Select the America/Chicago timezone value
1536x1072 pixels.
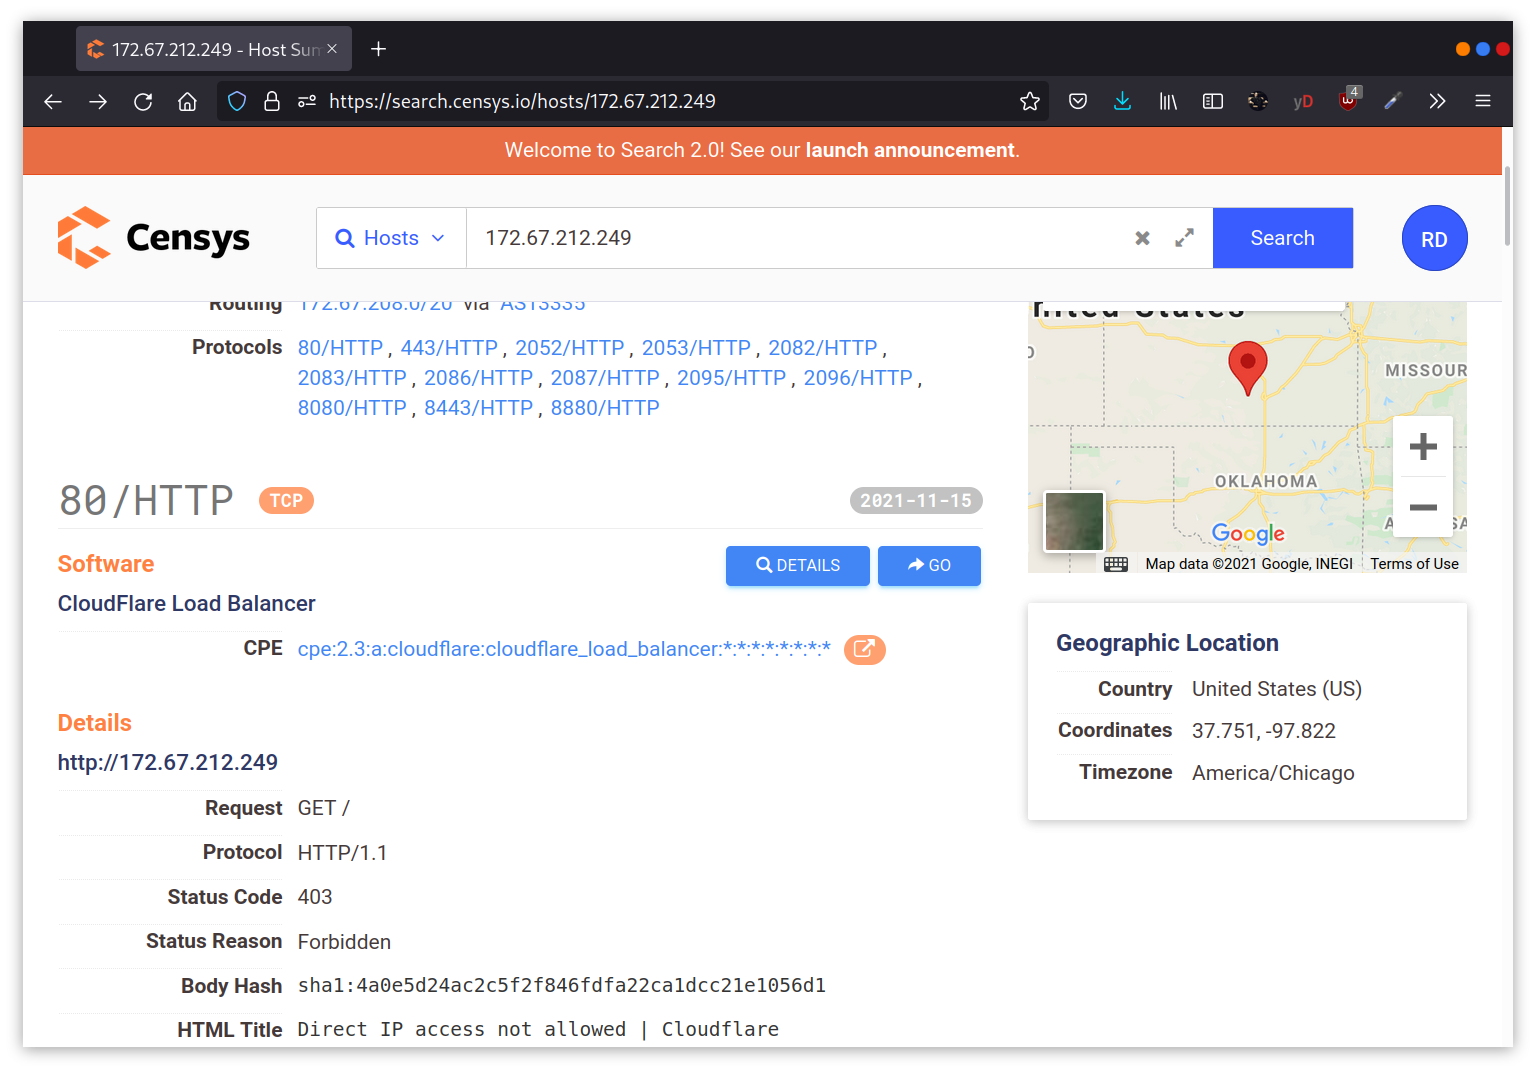pyautogui.click(x=1273, y=773)
